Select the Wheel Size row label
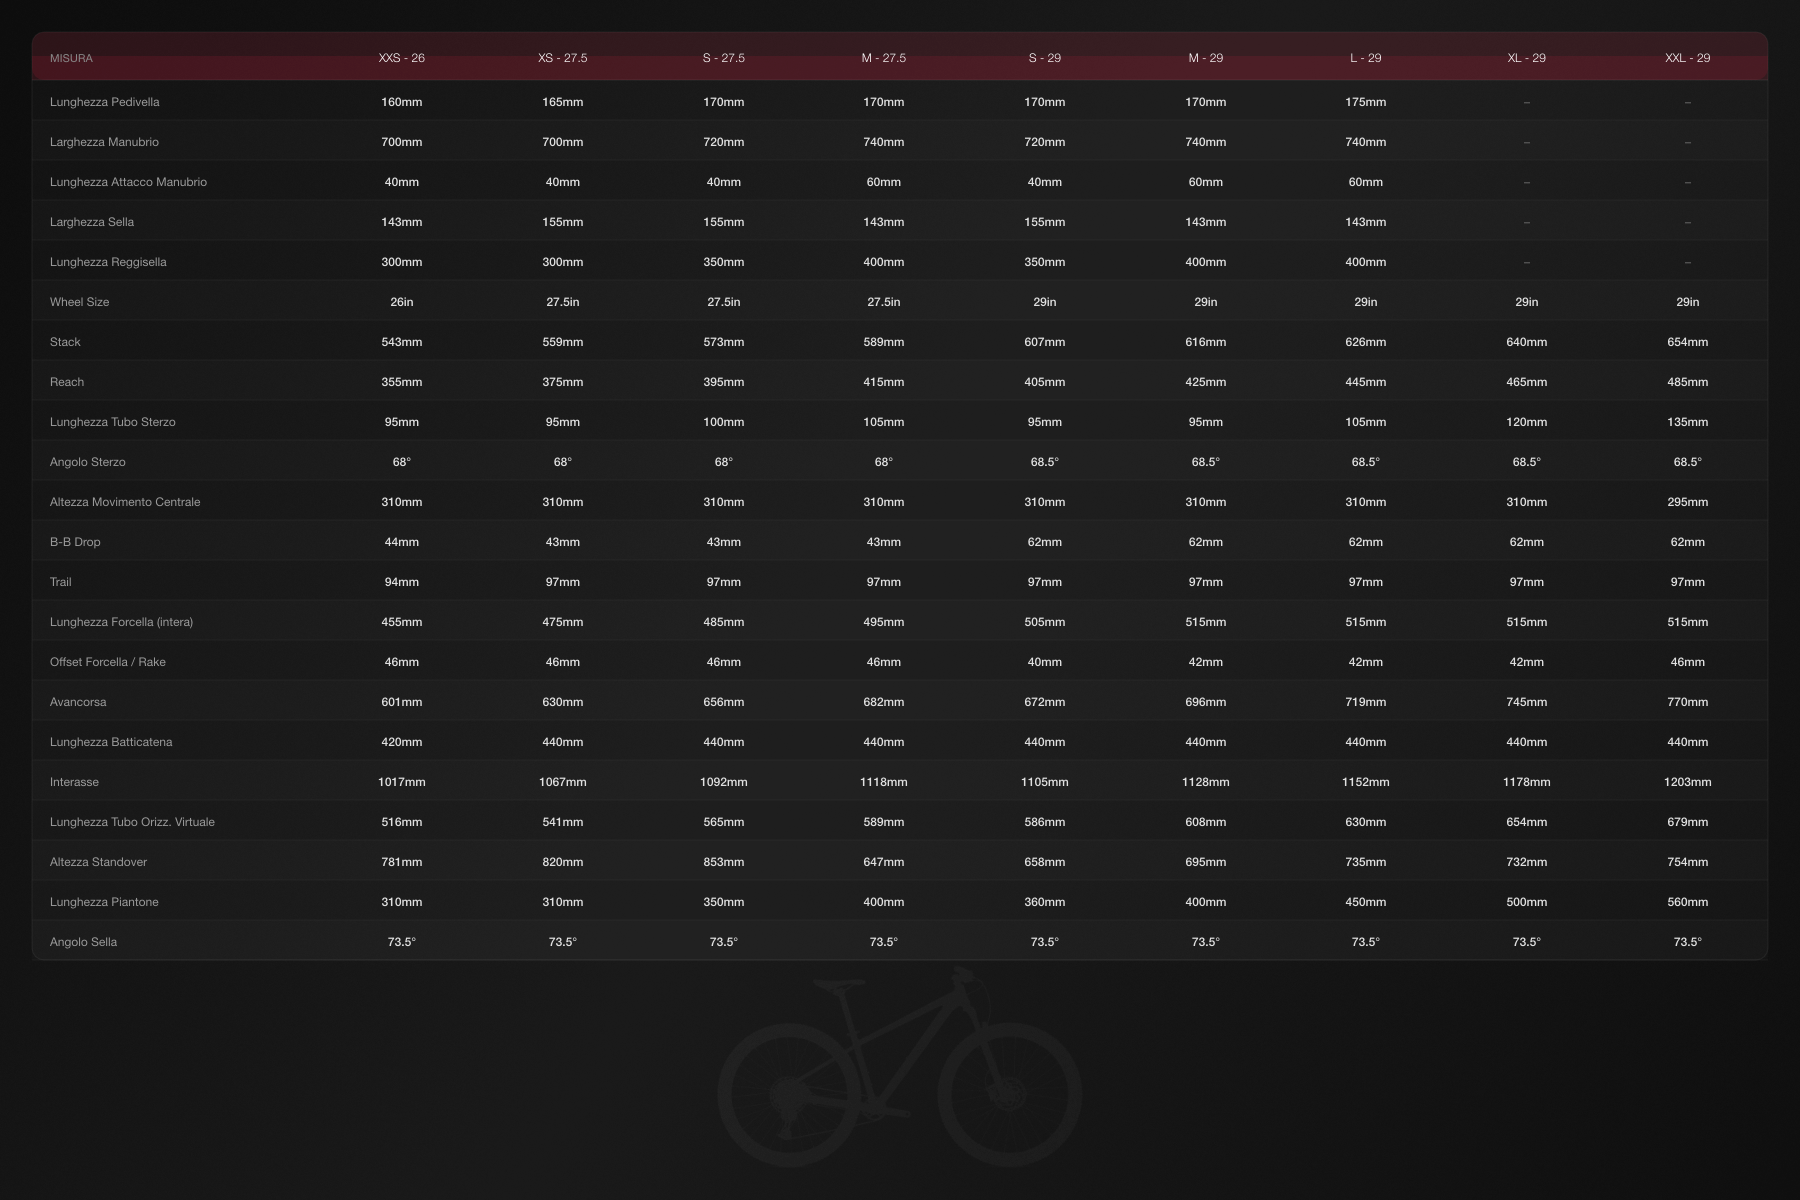The height and width of the screenshot is (1200, 1800). [79, 302]
